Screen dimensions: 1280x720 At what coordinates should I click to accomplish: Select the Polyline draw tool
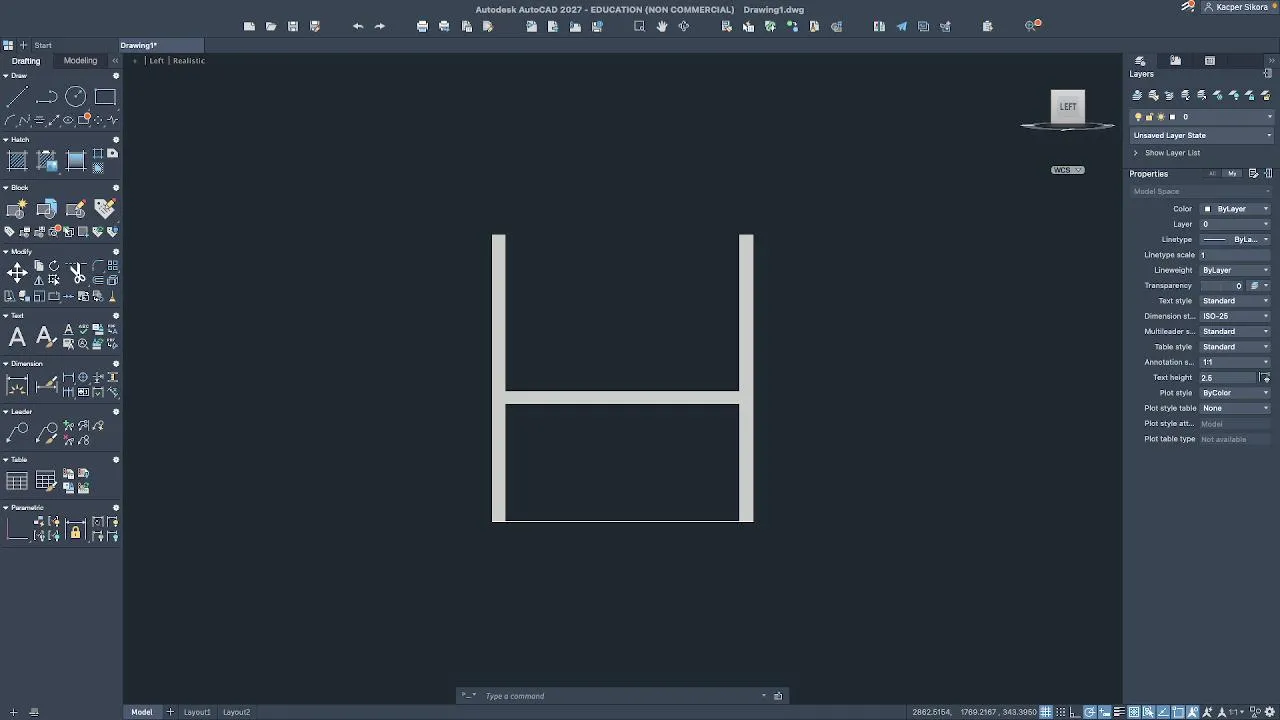46,97
